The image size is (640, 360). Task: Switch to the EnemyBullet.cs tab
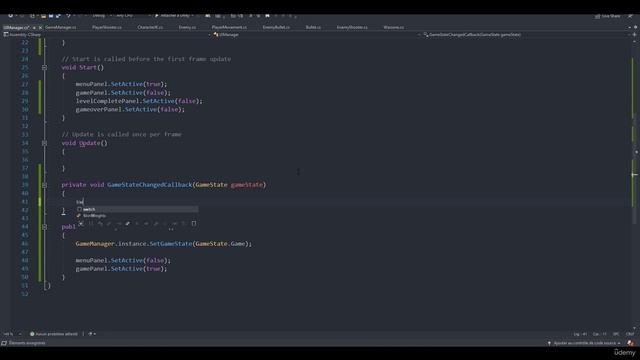pos(276,27)
